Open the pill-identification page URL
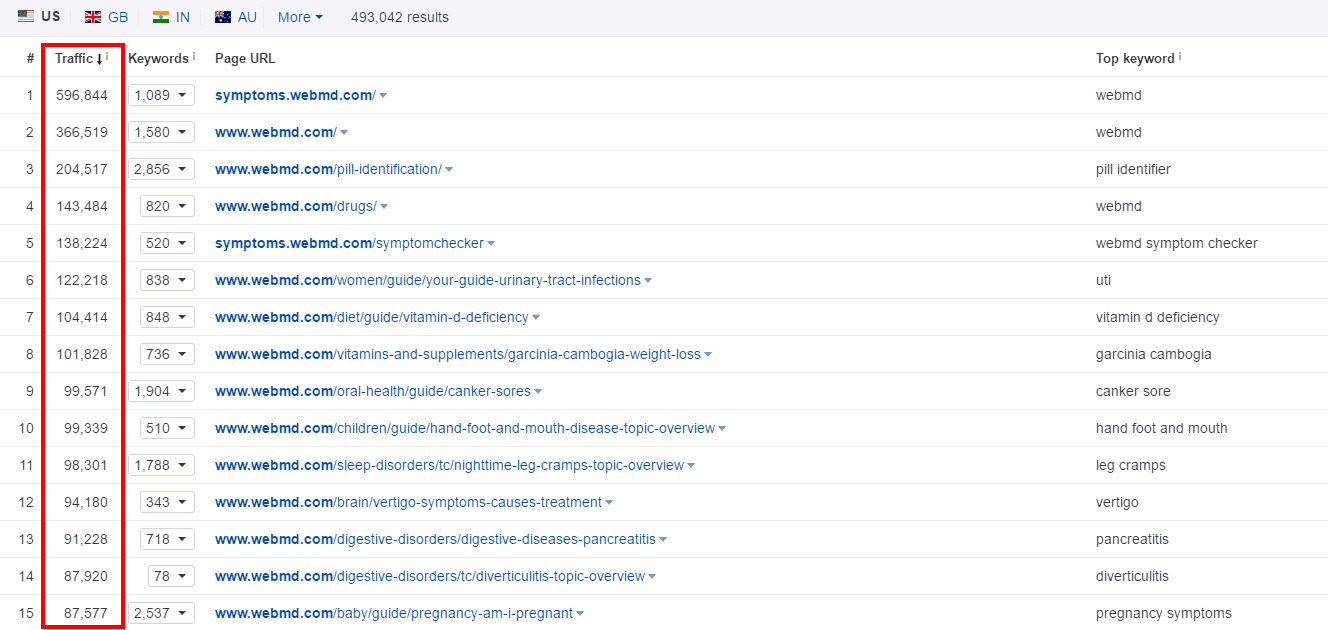Viewport: 1328px width, 630px height. [328, 169]
